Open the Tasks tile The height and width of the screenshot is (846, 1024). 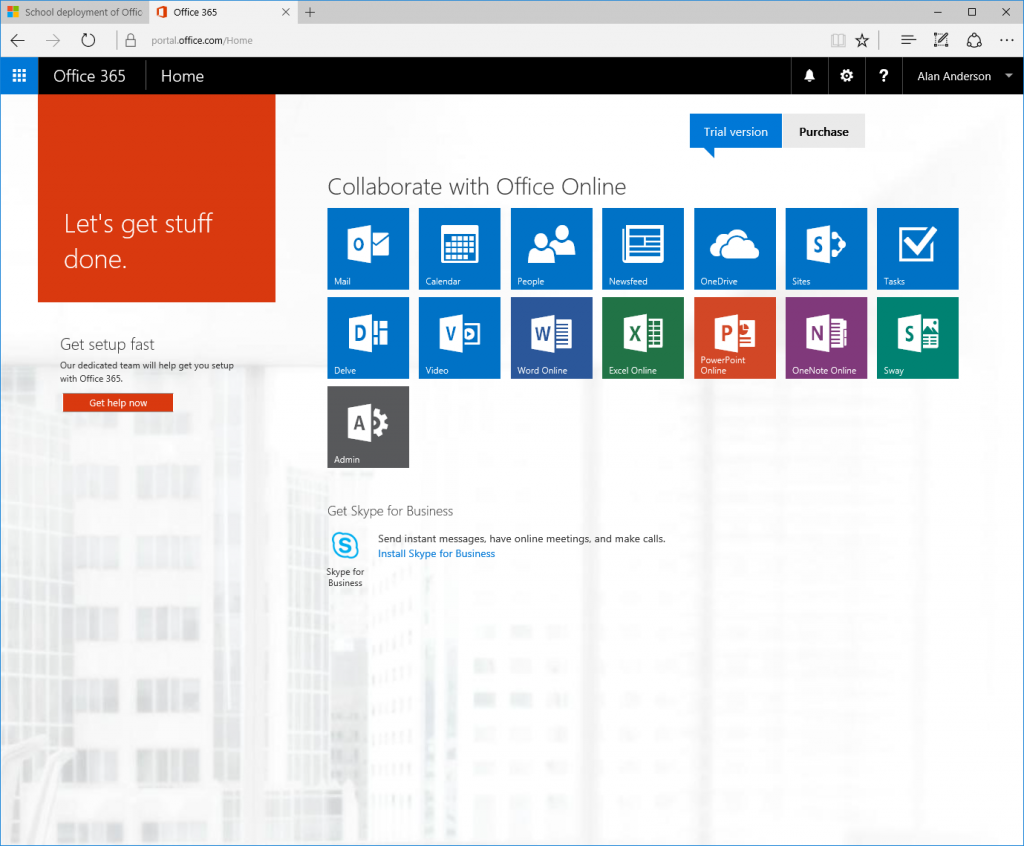pyautogui.click(x=918, y=249)
